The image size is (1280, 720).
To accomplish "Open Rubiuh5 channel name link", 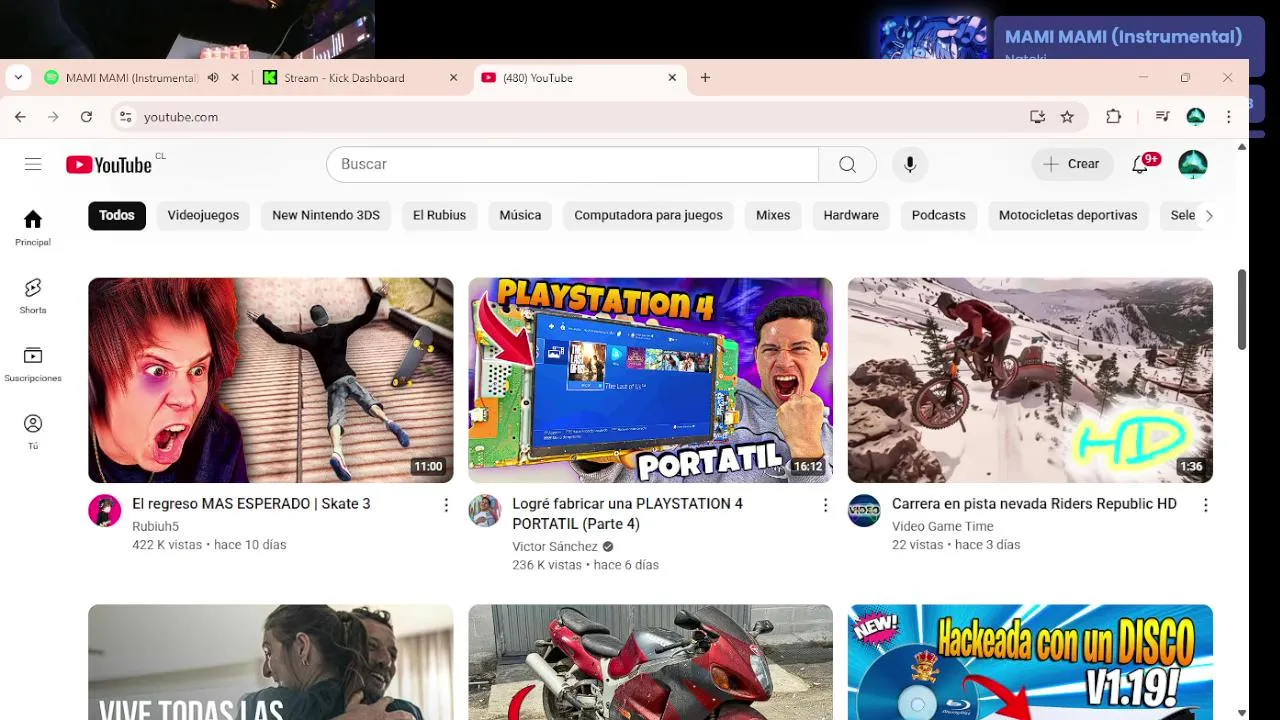I will click(155, 526).
